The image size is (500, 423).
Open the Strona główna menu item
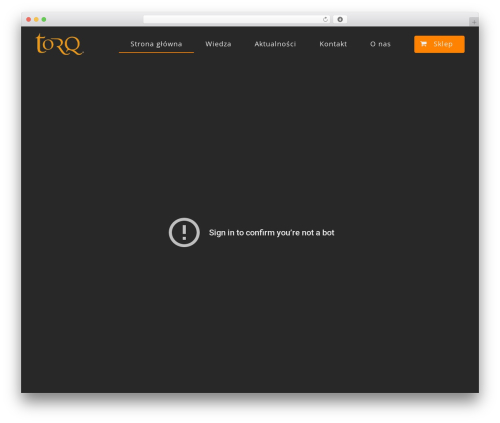[156, 44]
